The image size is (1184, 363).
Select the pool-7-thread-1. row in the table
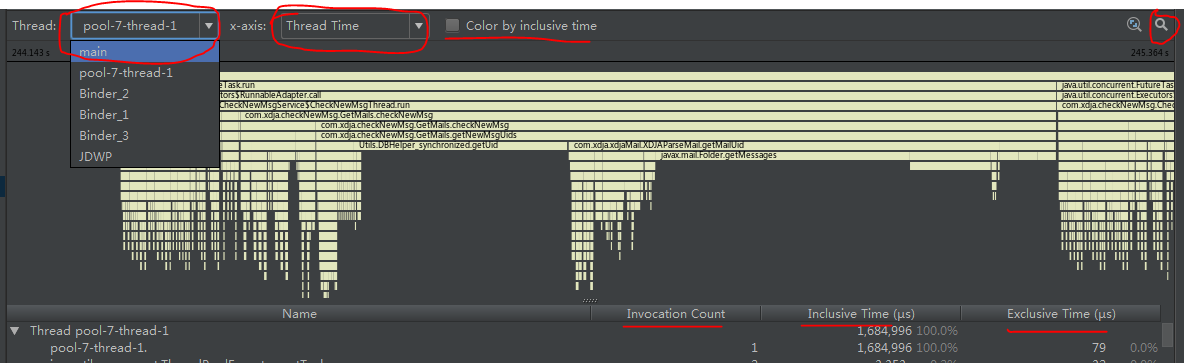click(583, 348)
